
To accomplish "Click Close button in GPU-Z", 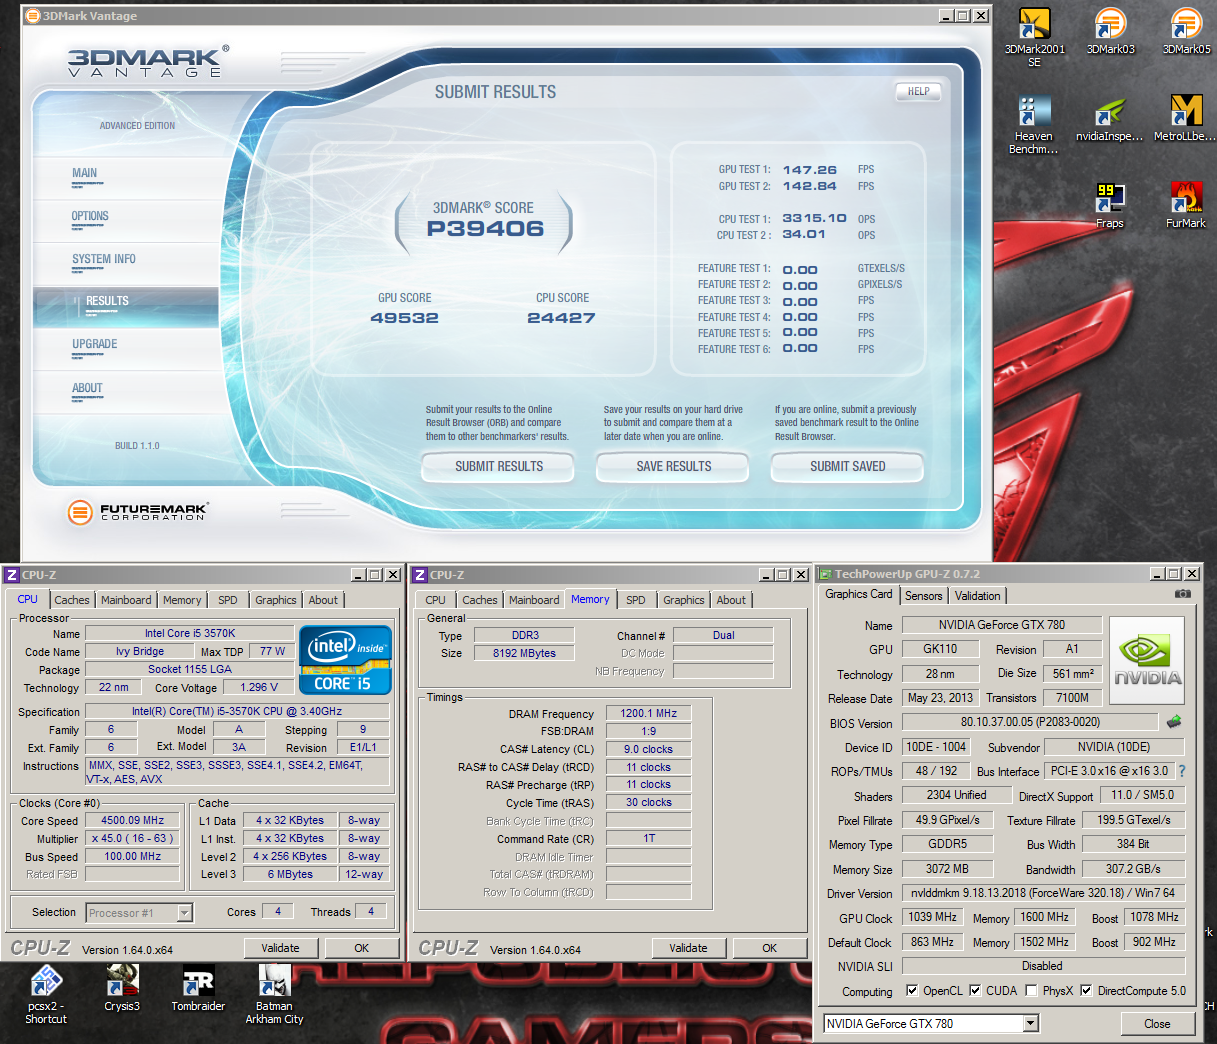I will [x=1157, y=1023].
